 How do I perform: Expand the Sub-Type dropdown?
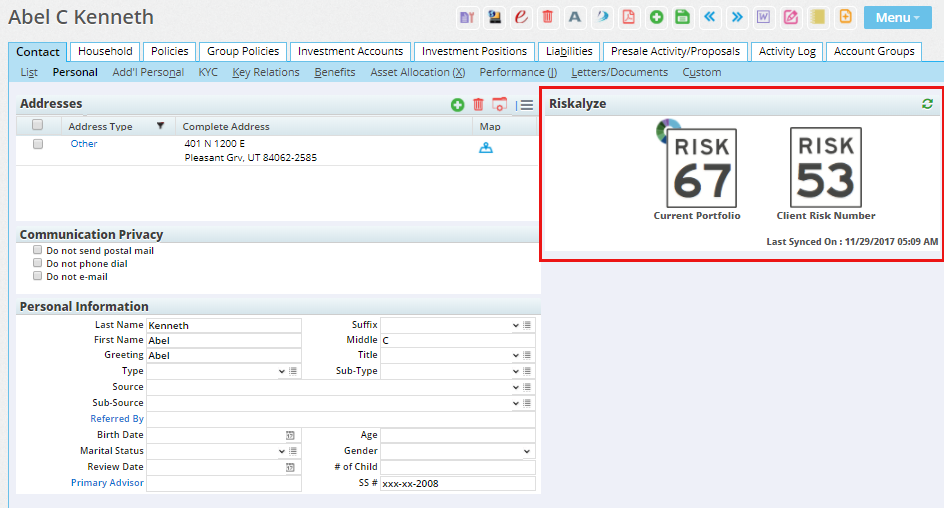pos(515,371)
